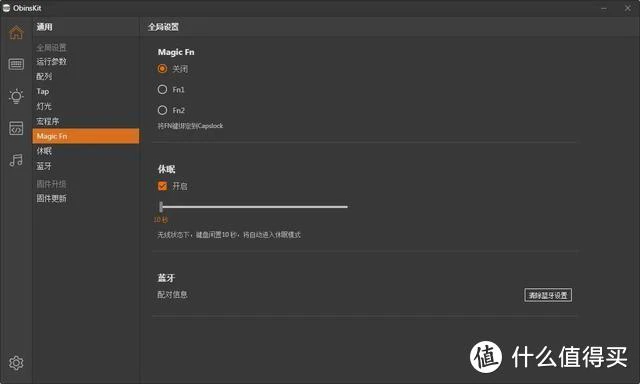The height and width of the screenshot is (384, 640).
Task: Click the Magic Fn section heading
Action: coord(176,52)
